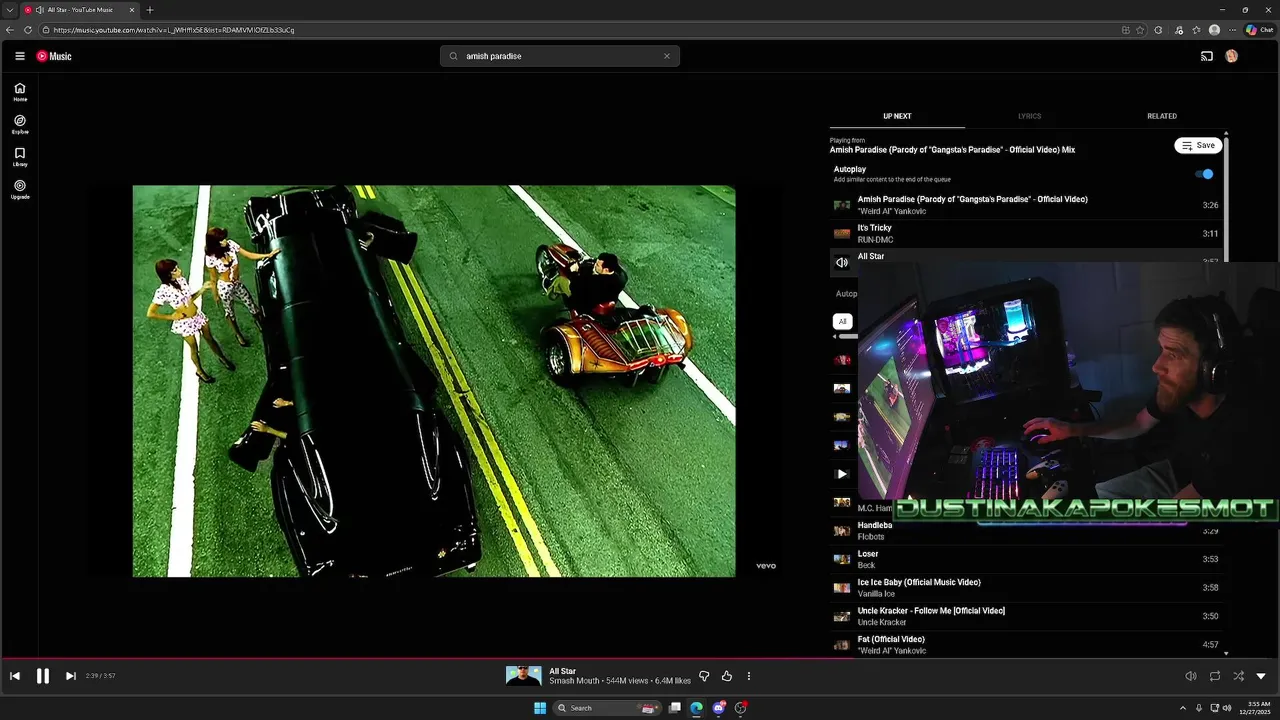
Task: Play It's Tricky by RUN-DMC
Action: (1026, 233)
